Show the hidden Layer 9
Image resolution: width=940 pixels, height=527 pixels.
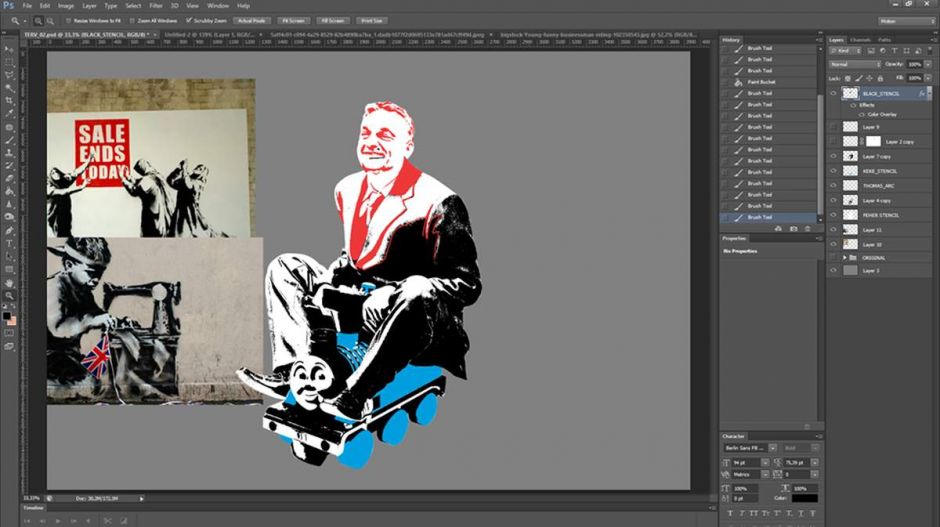pos(833,127)
